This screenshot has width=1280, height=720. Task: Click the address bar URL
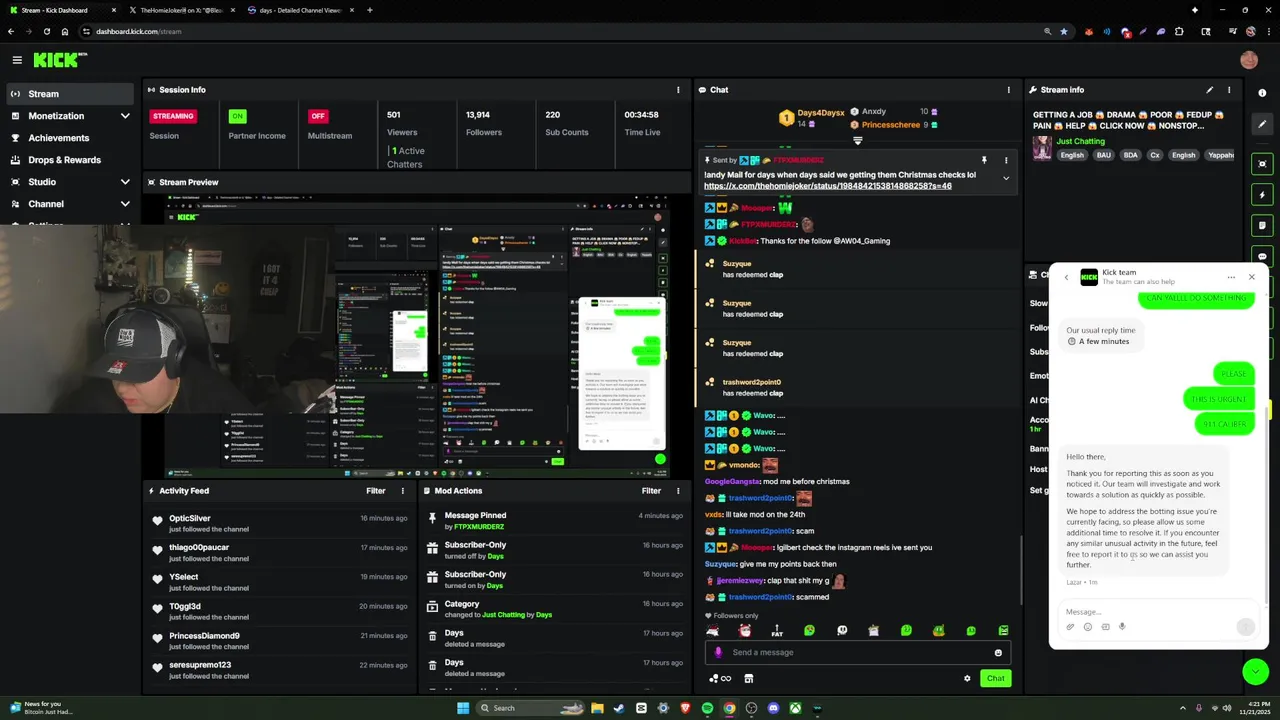pyautogui.click(x=139, y=31)
